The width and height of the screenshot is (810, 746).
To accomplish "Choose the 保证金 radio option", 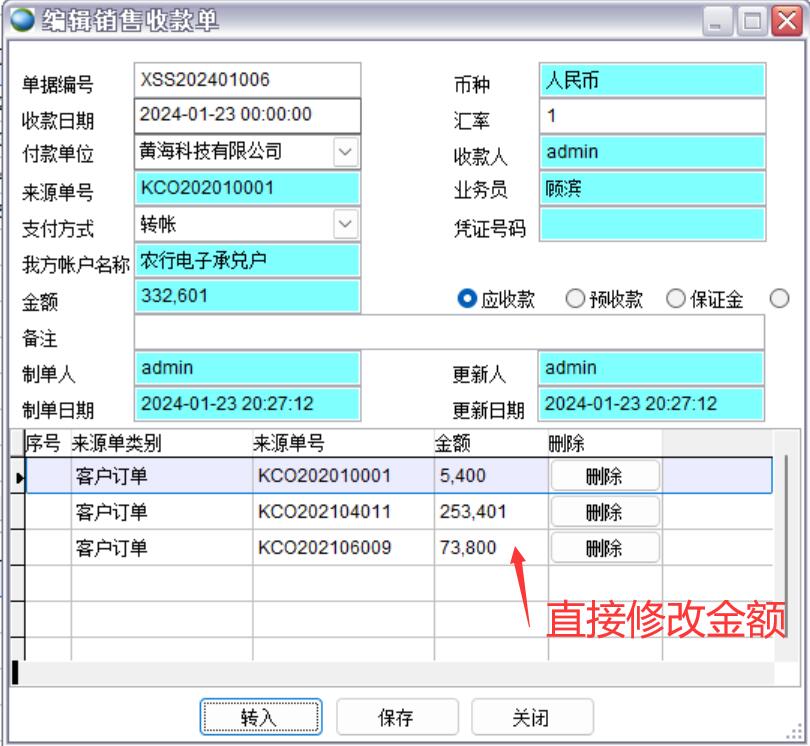I will coord(676,299).
